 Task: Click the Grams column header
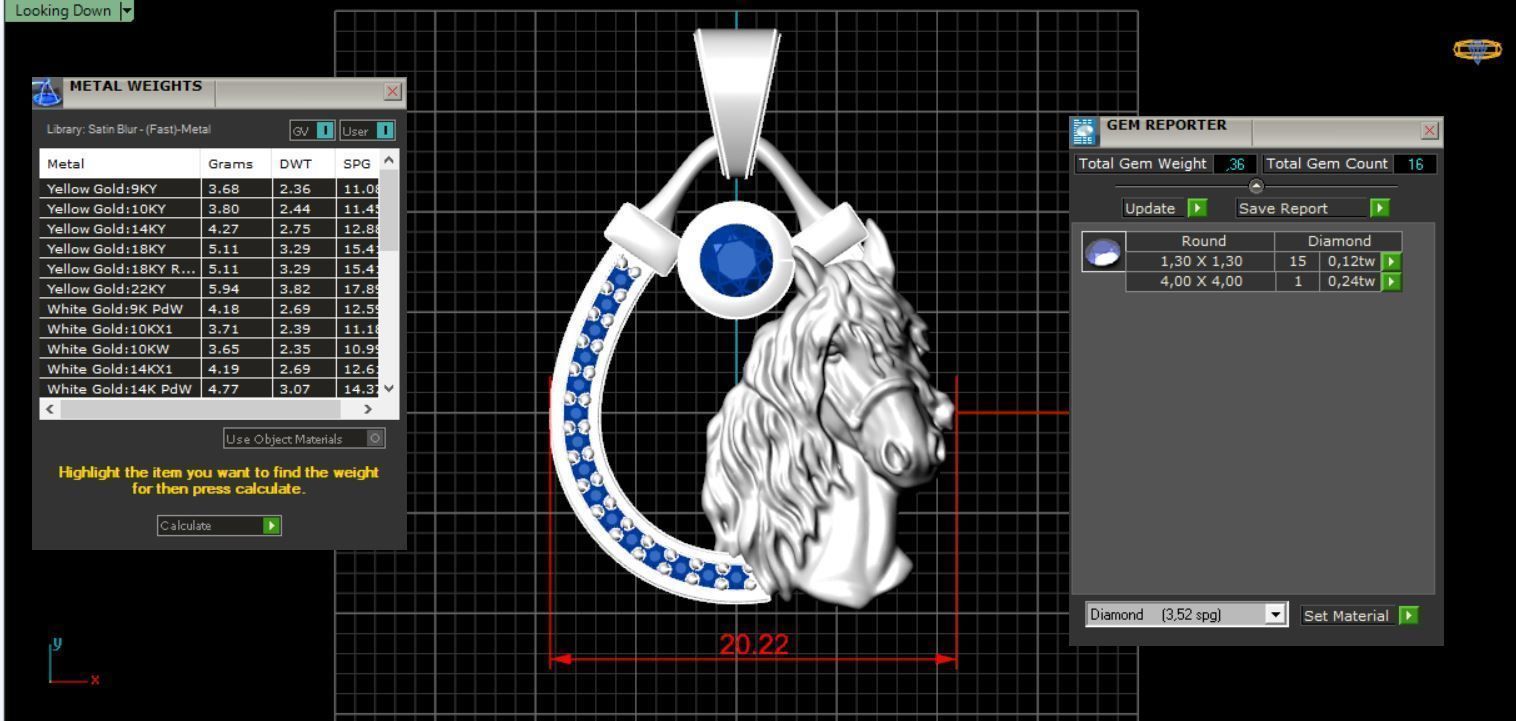click(x=236, y=163)
